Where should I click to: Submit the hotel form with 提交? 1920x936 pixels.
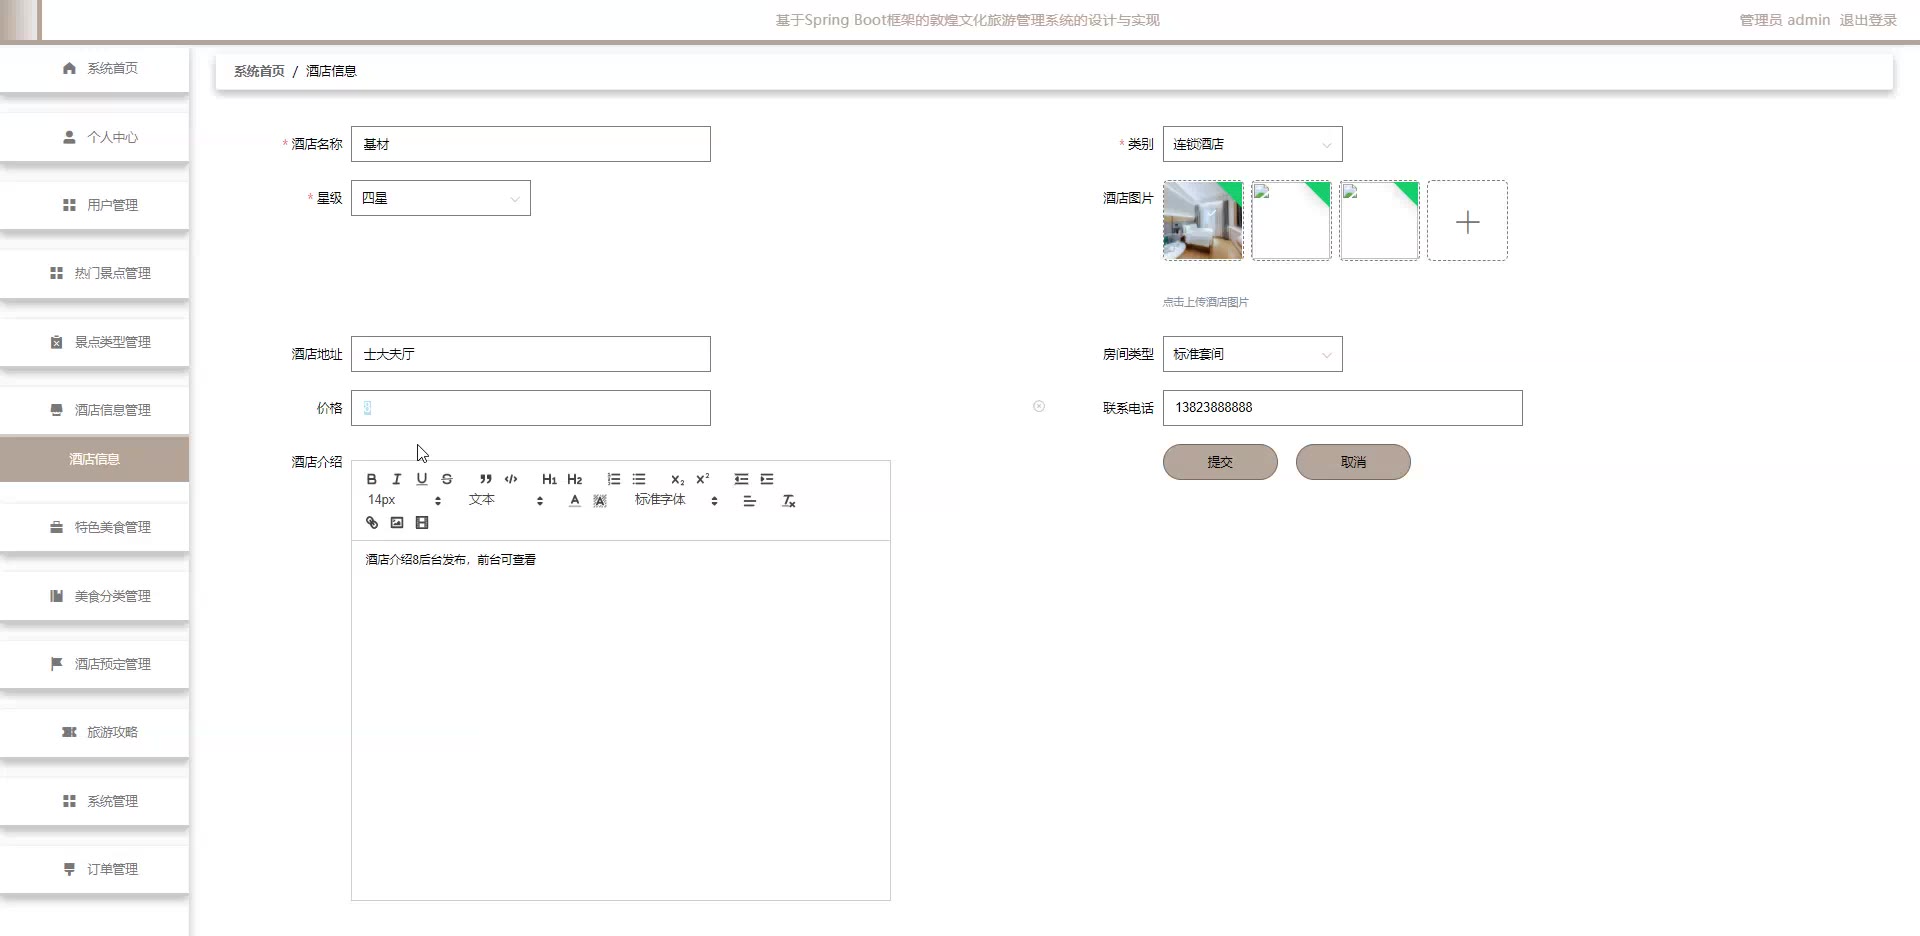[x=1220, y=462]
